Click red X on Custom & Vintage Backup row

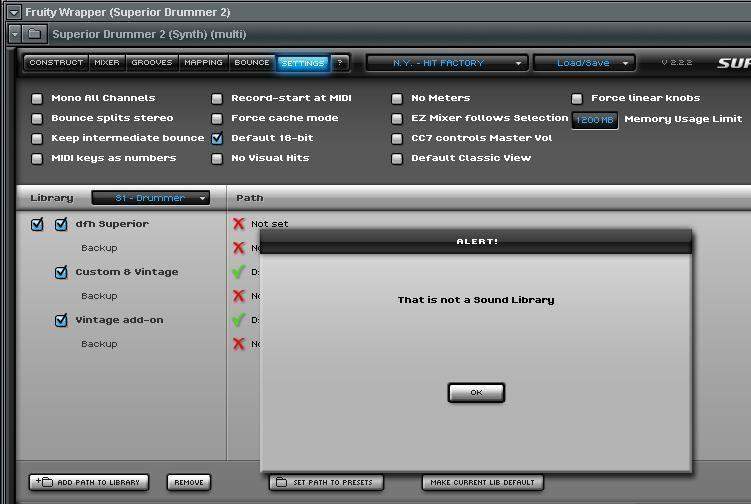[239, 295]
